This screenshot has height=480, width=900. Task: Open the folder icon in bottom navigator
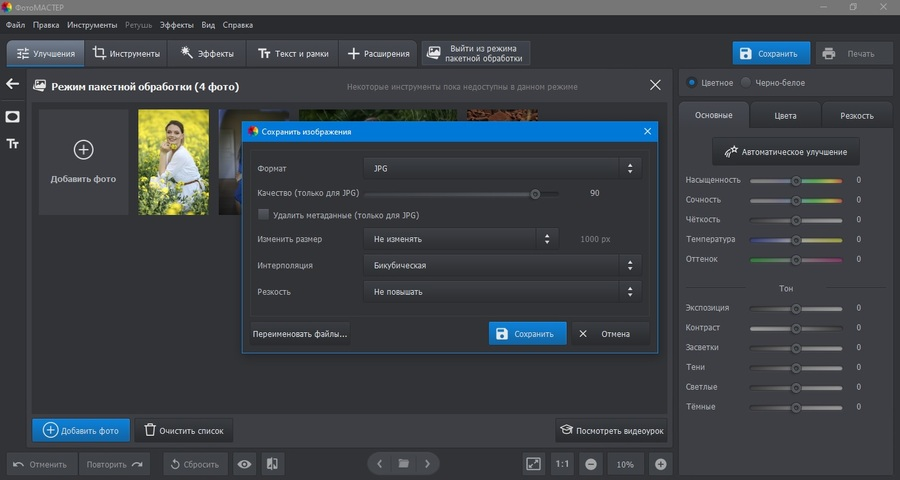(404, 463)
